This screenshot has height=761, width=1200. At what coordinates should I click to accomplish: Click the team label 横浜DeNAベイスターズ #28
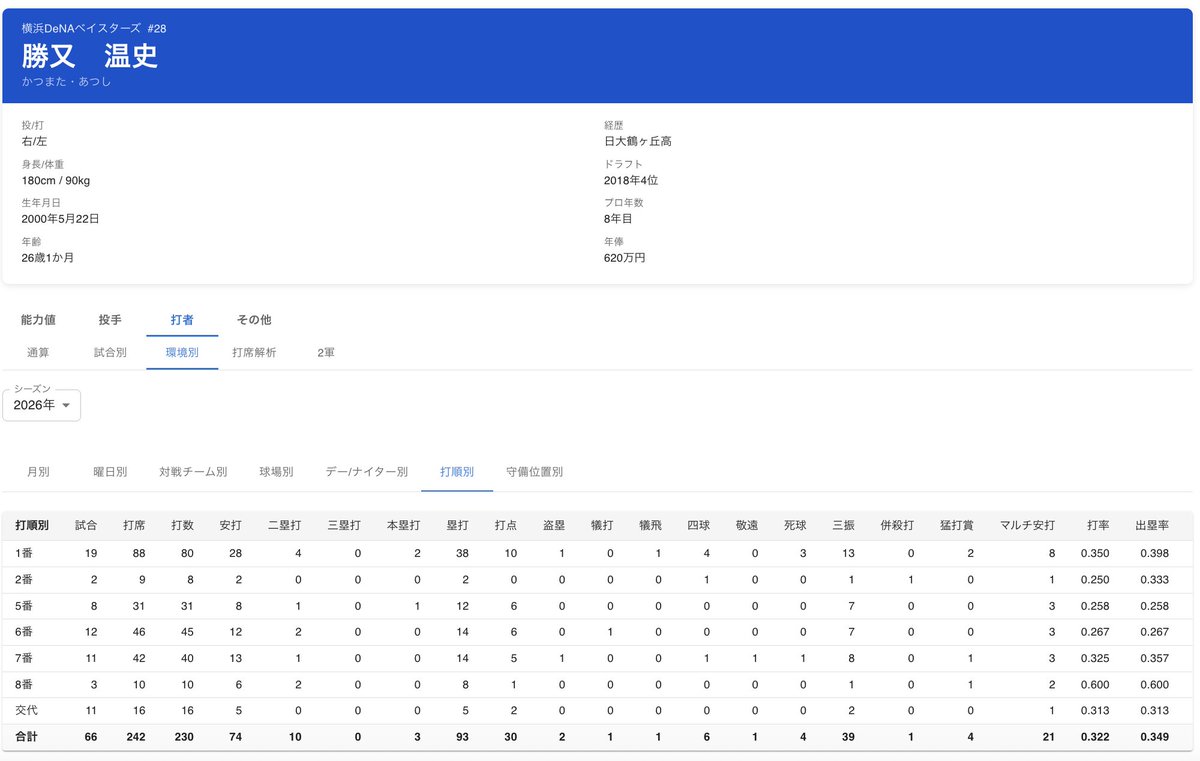(x=94, y=29)
